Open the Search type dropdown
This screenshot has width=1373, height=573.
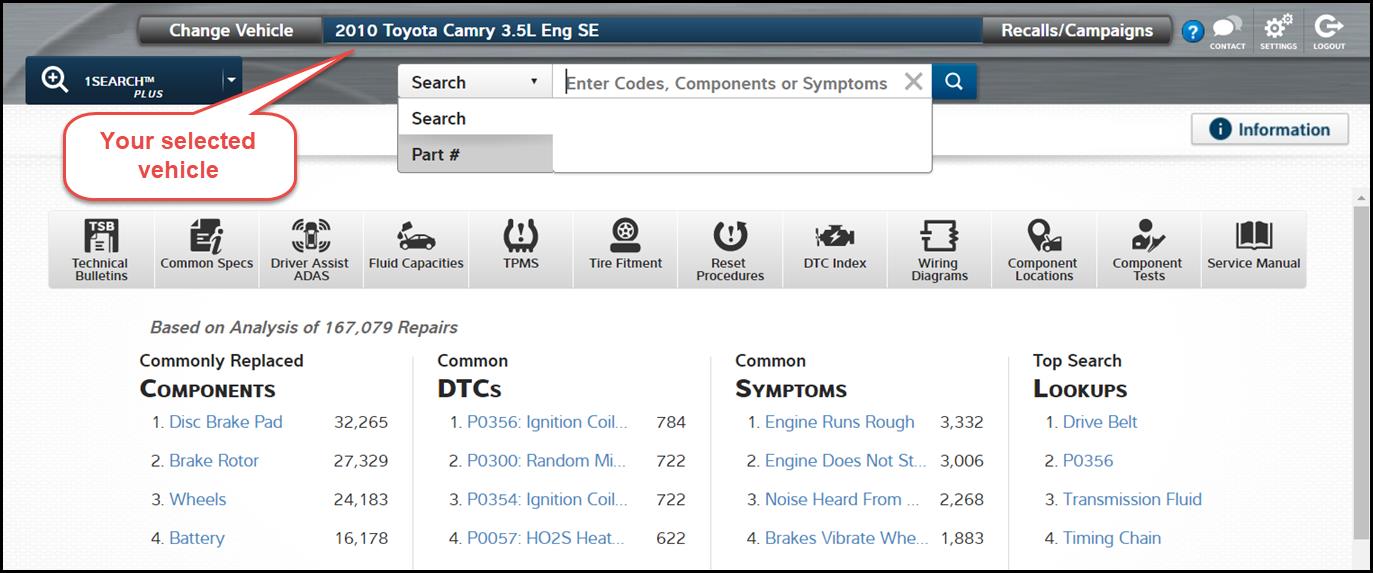[475, 83]
